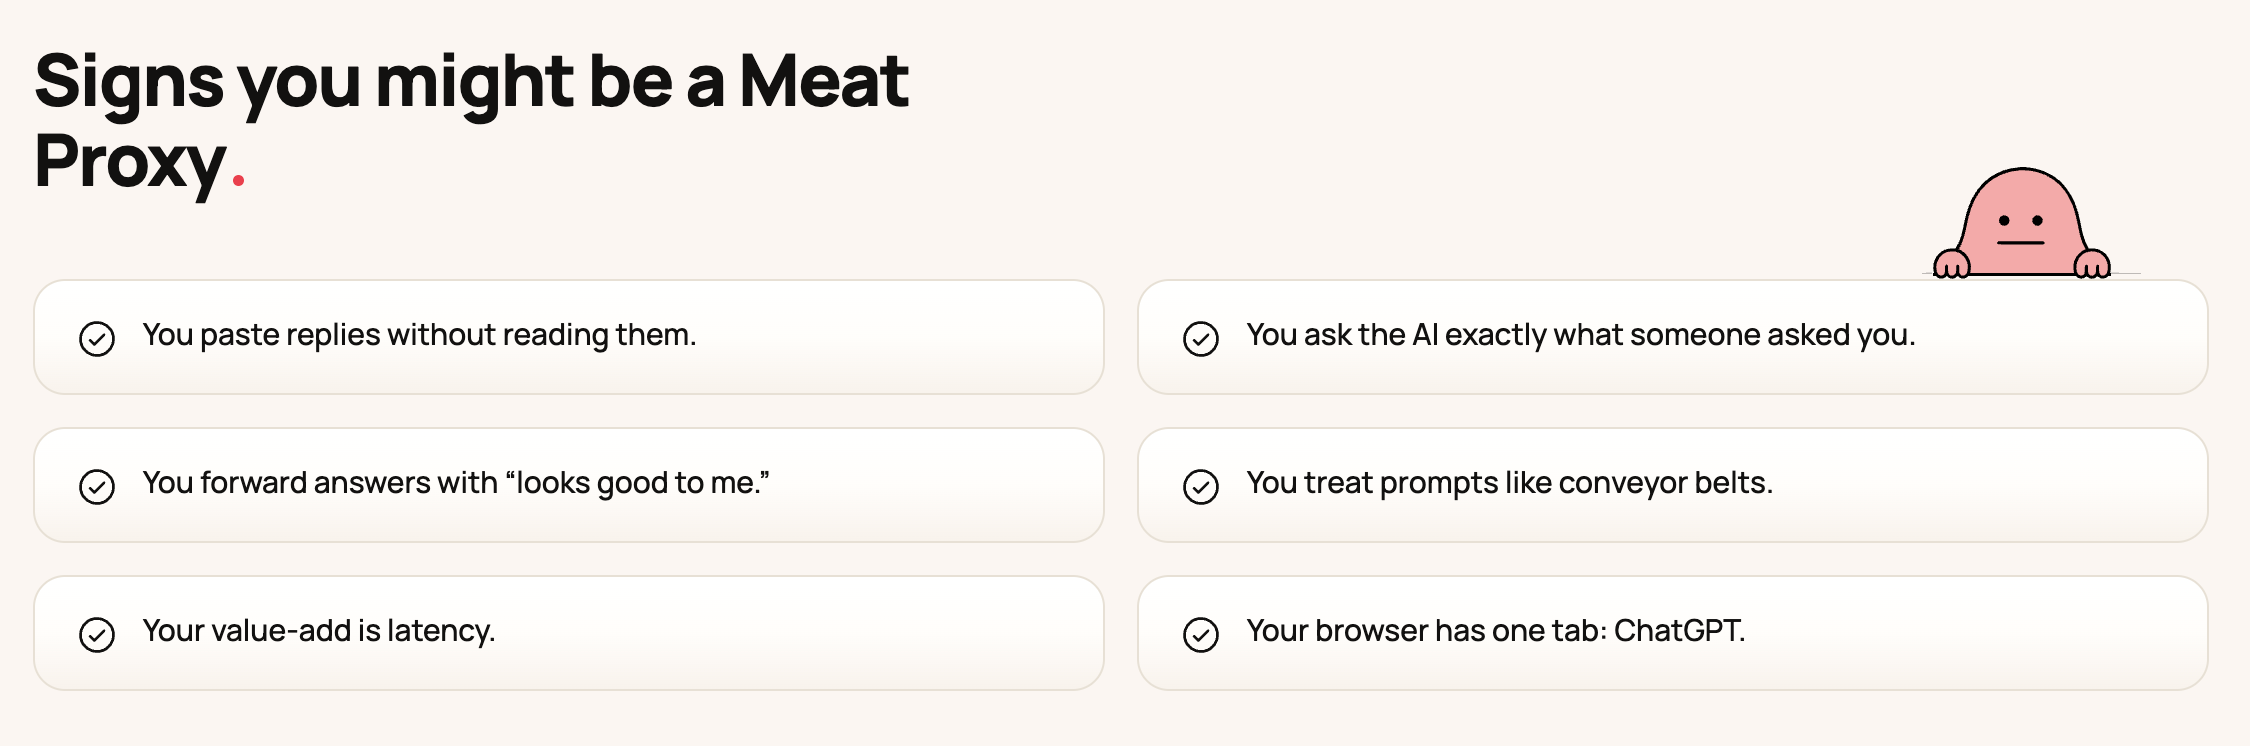This screenshot has height=746, width=2250.
Task: Click the word "Proxy" in the heading
Action: coord(130,163)
